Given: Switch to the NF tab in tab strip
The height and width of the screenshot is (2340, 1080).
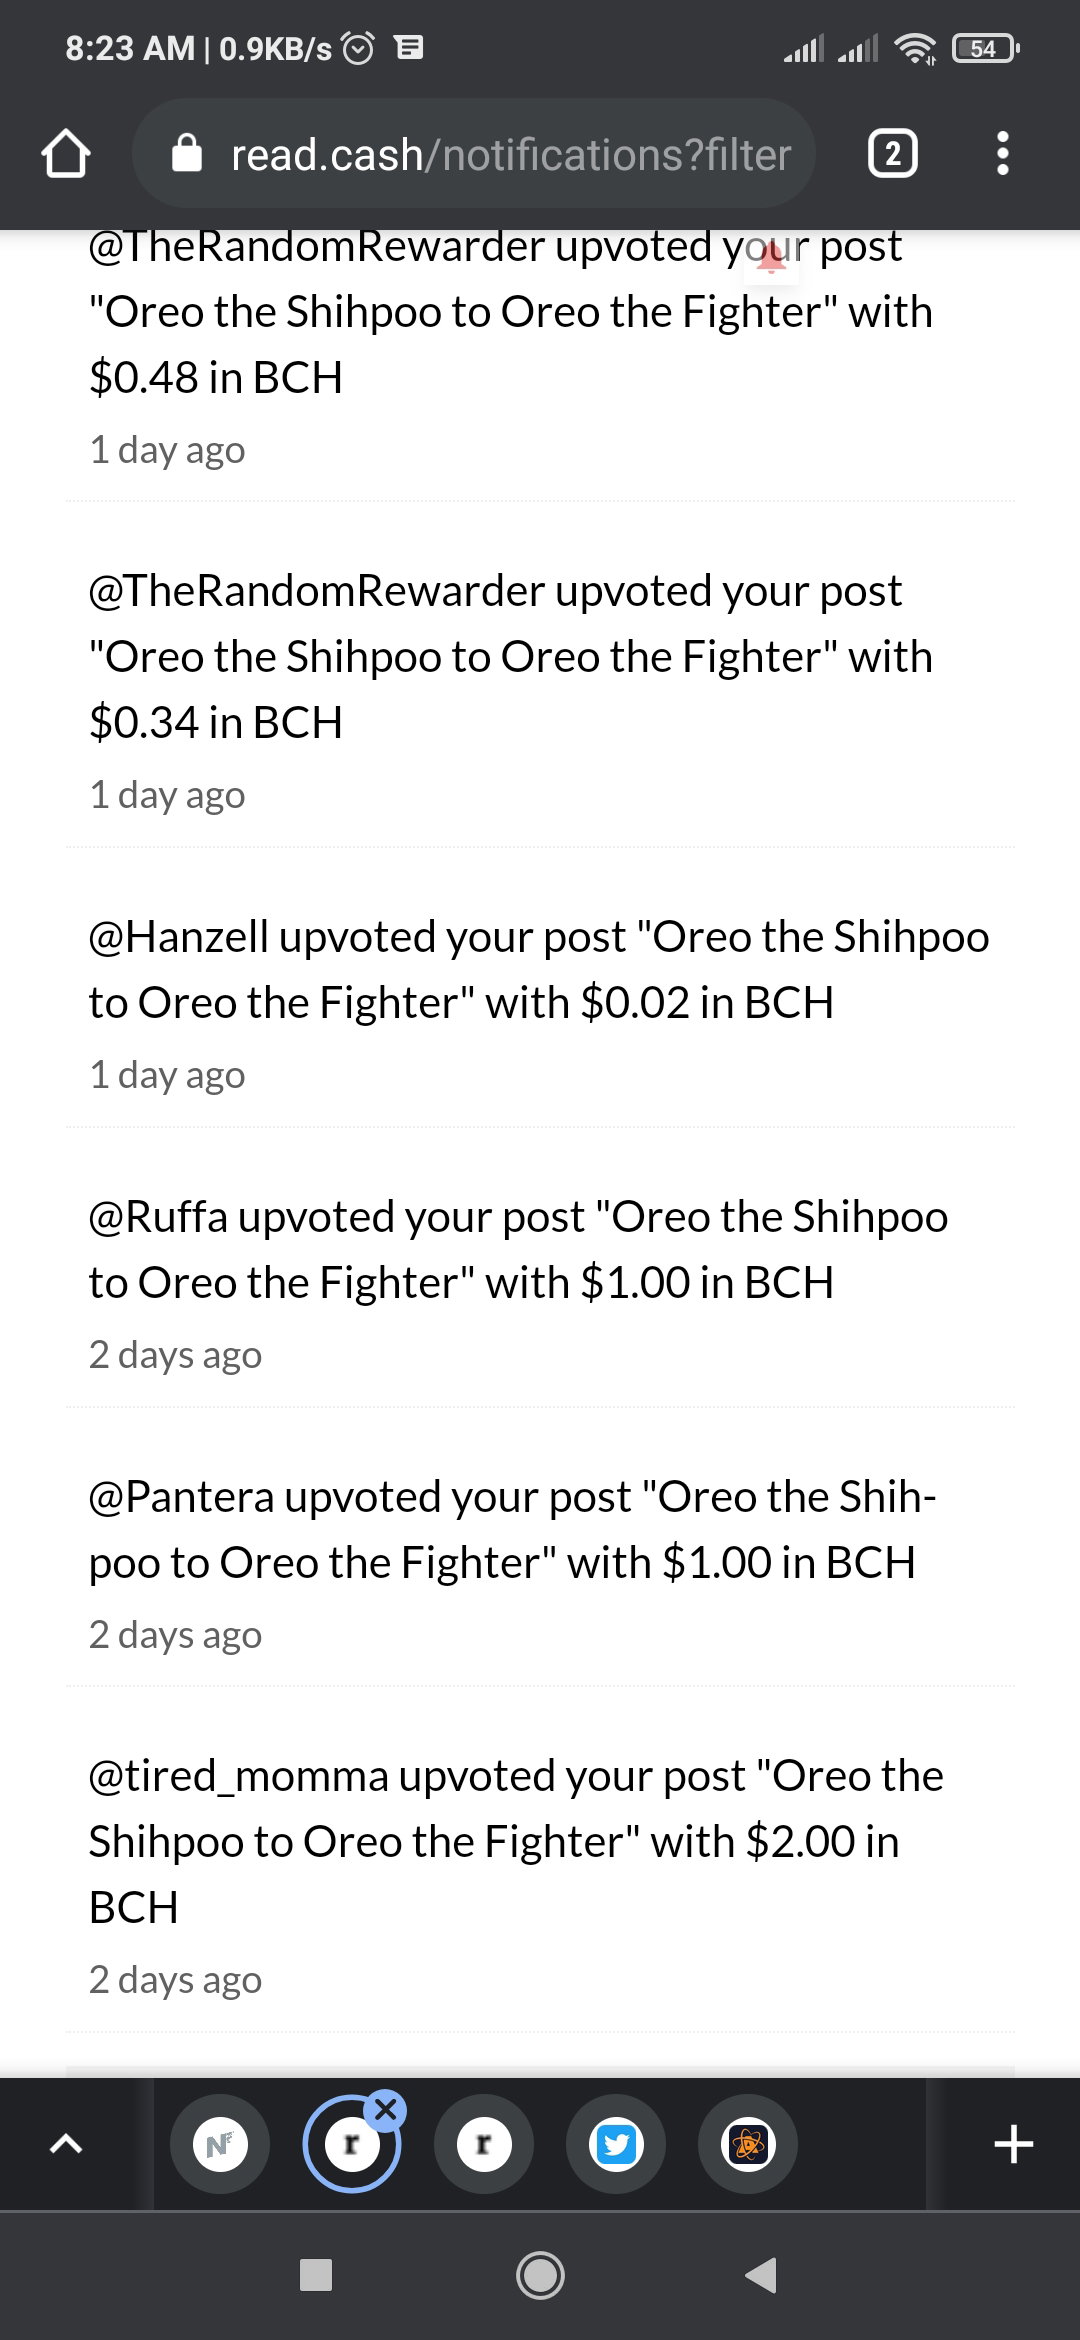Looking at the screenshot, I should click(x=220, y=2144).
